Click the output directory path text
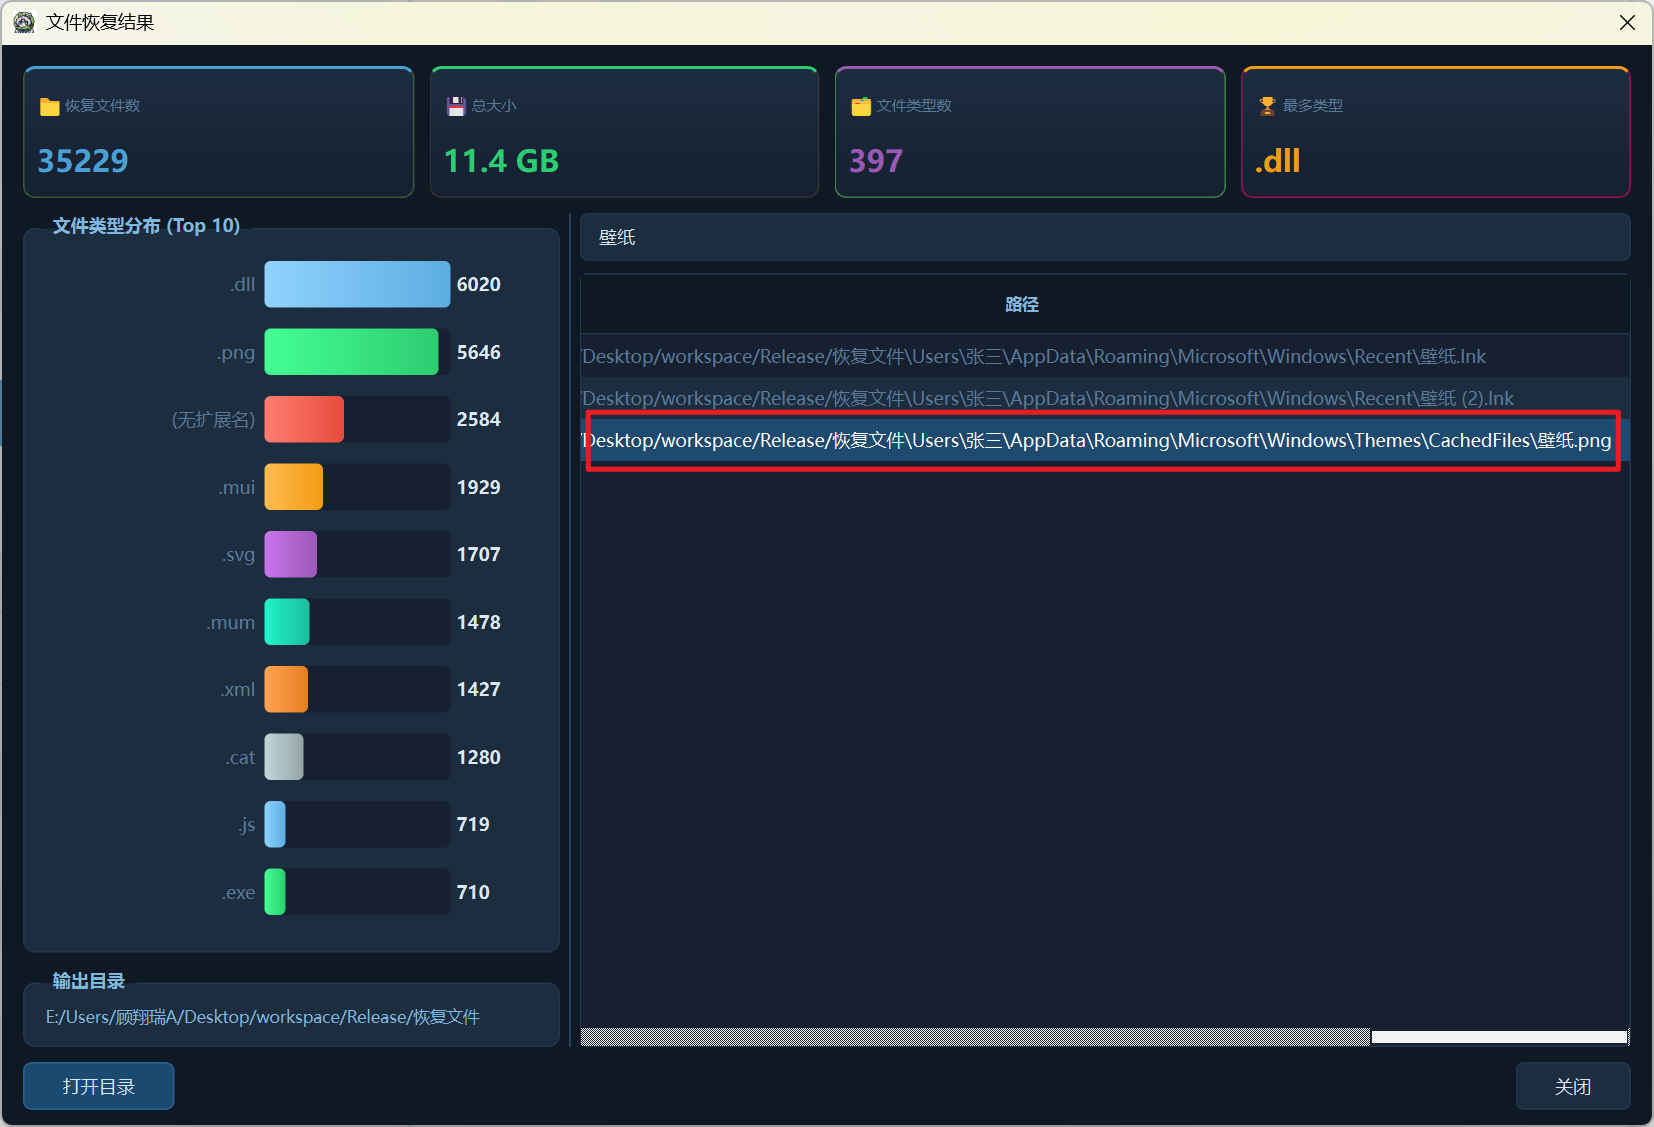 coord(263,1017)
